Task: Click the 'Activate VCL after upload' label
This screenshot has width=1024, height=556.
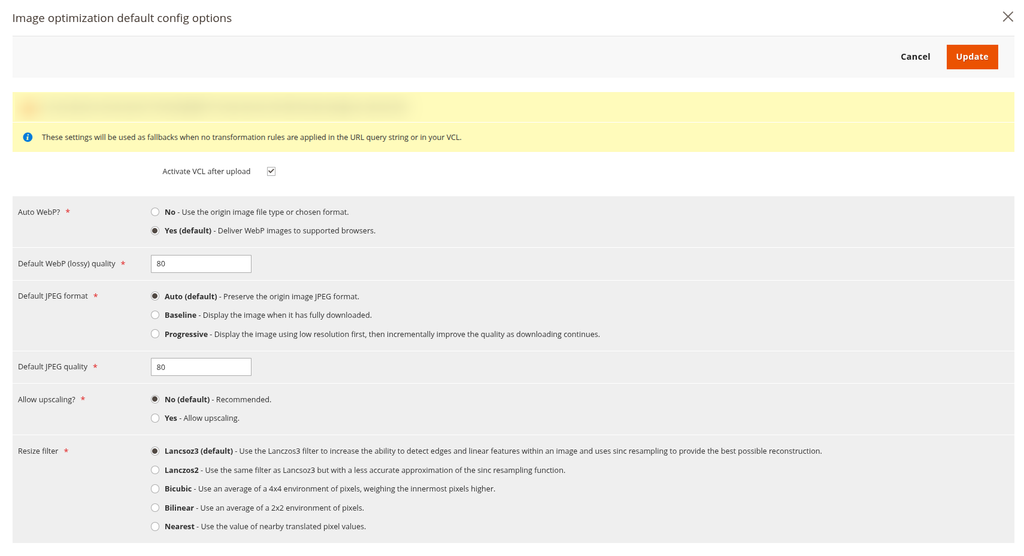Action: click(206, 172)
